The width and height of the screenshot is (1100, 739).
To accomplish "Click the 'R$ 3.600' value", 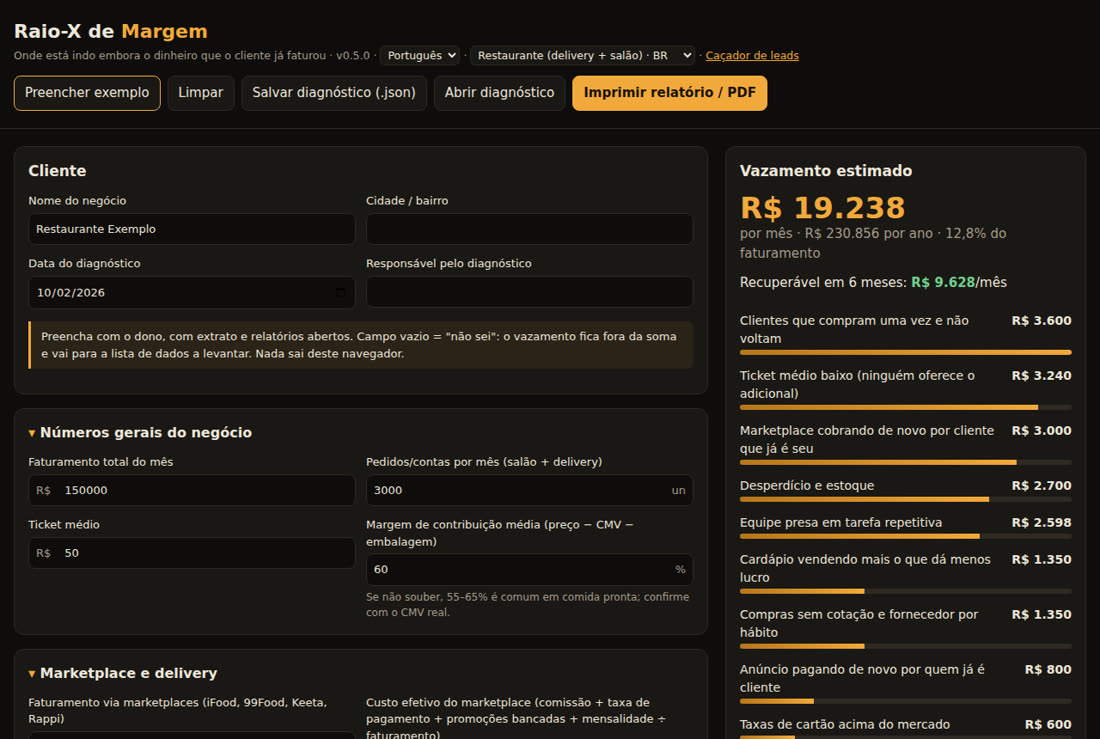I will tap(1041, 321).
